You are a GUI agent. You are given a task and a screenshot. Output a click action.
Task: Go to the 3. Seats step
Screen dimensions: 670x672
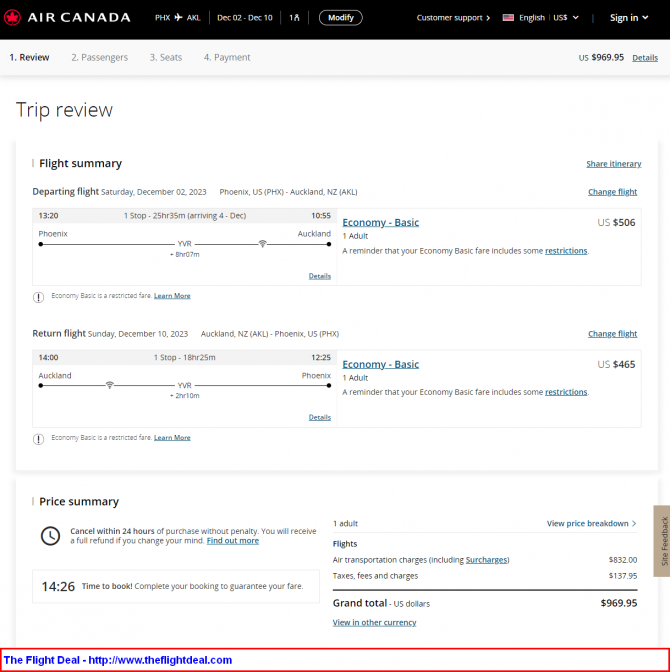165,57
